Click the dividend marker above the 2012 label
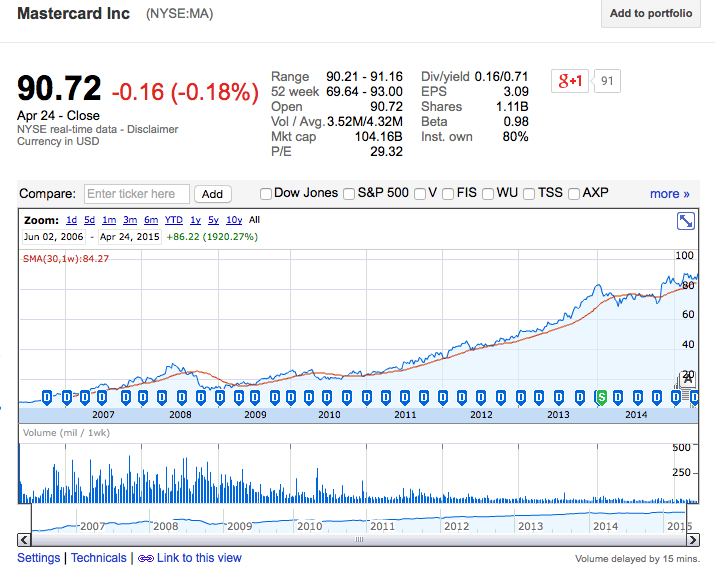This screenshot has width=715, height=581. click(x=481, y=398)
